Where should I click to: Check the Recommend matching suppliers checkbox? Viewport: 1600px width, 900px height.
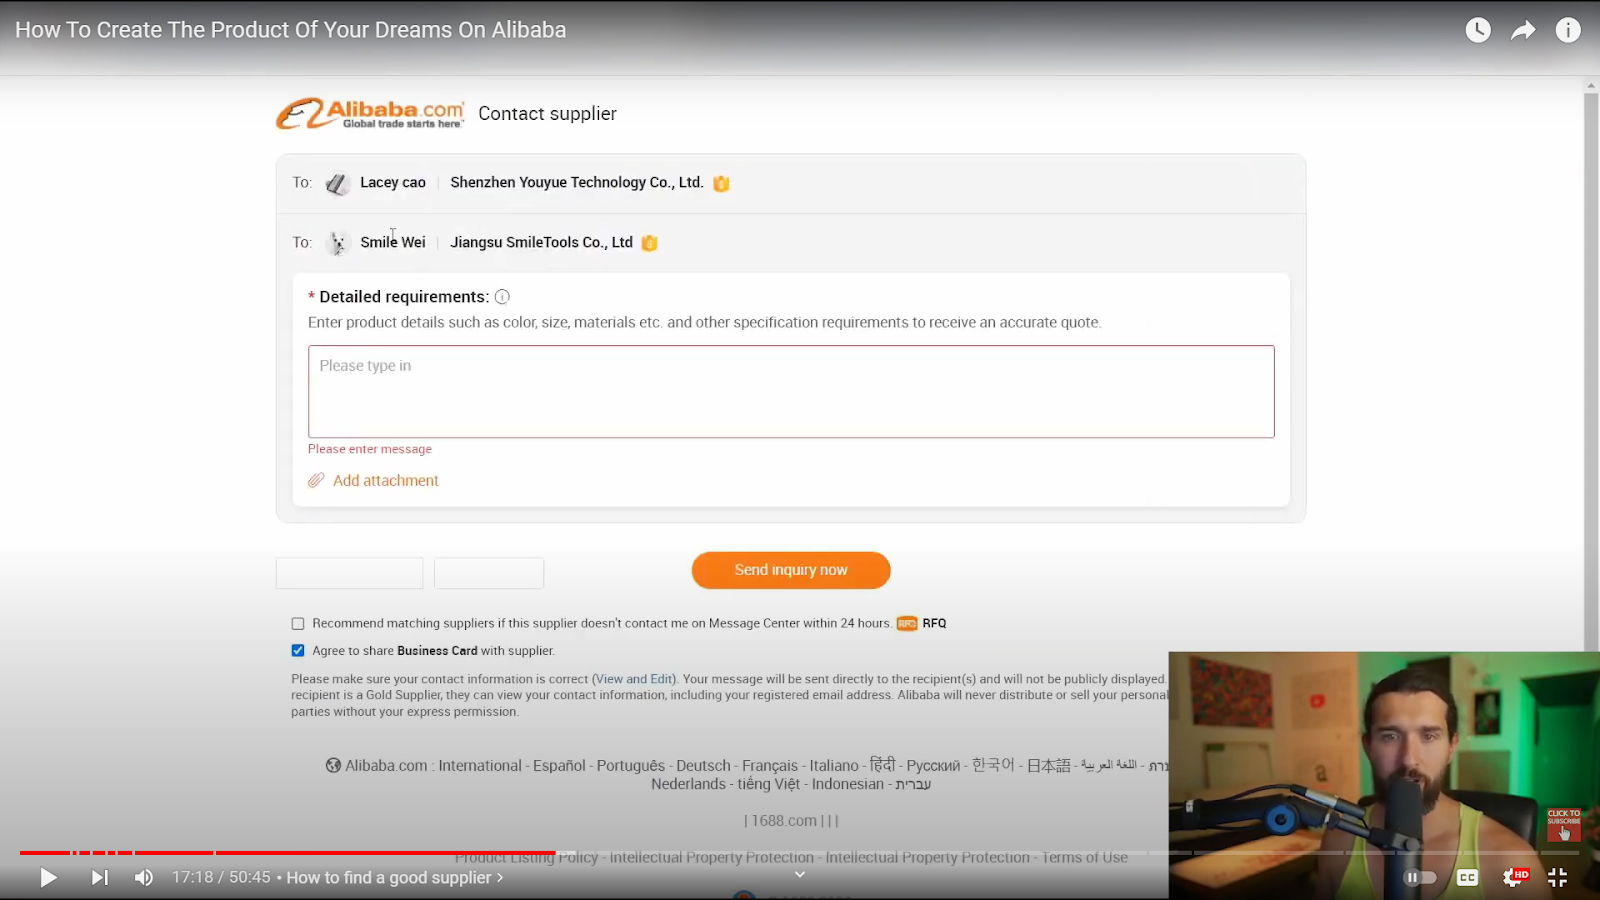tap(298, 624)
